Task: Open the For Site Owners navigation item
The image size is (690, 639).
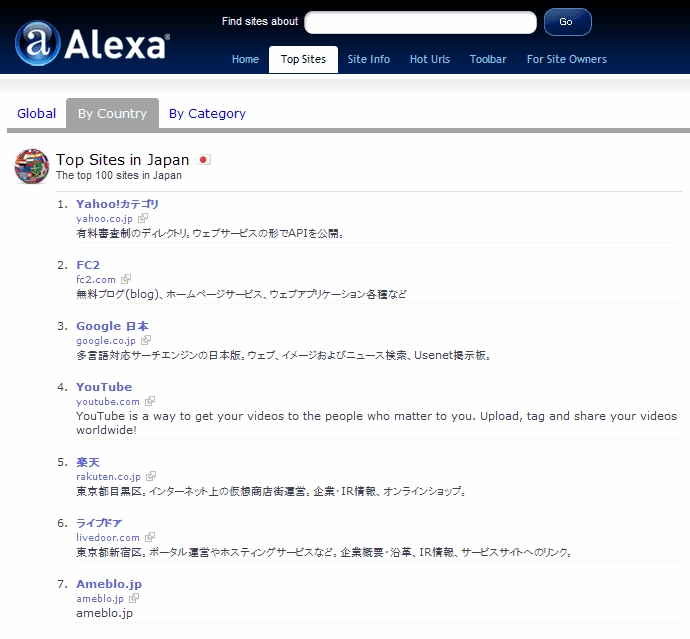Action: (567, 59)
